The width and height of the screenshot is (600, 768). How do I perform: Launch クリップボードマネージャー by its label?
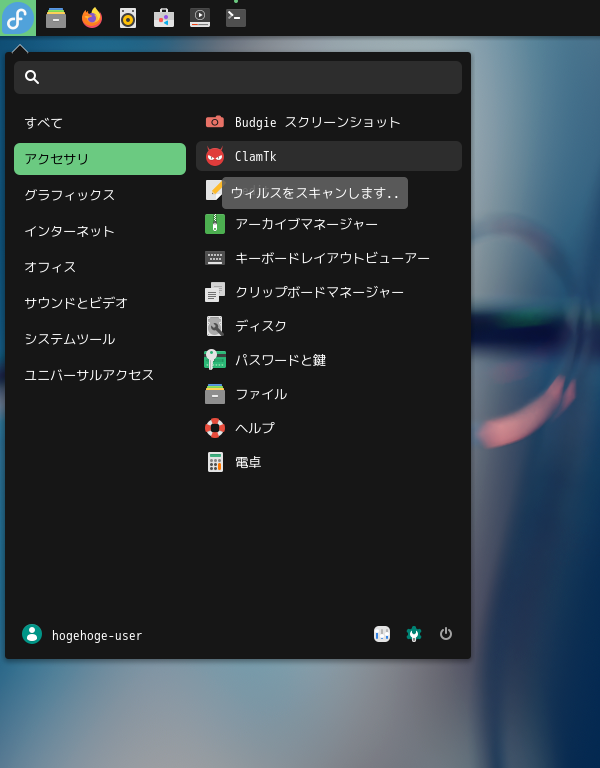tap(319, 292)
